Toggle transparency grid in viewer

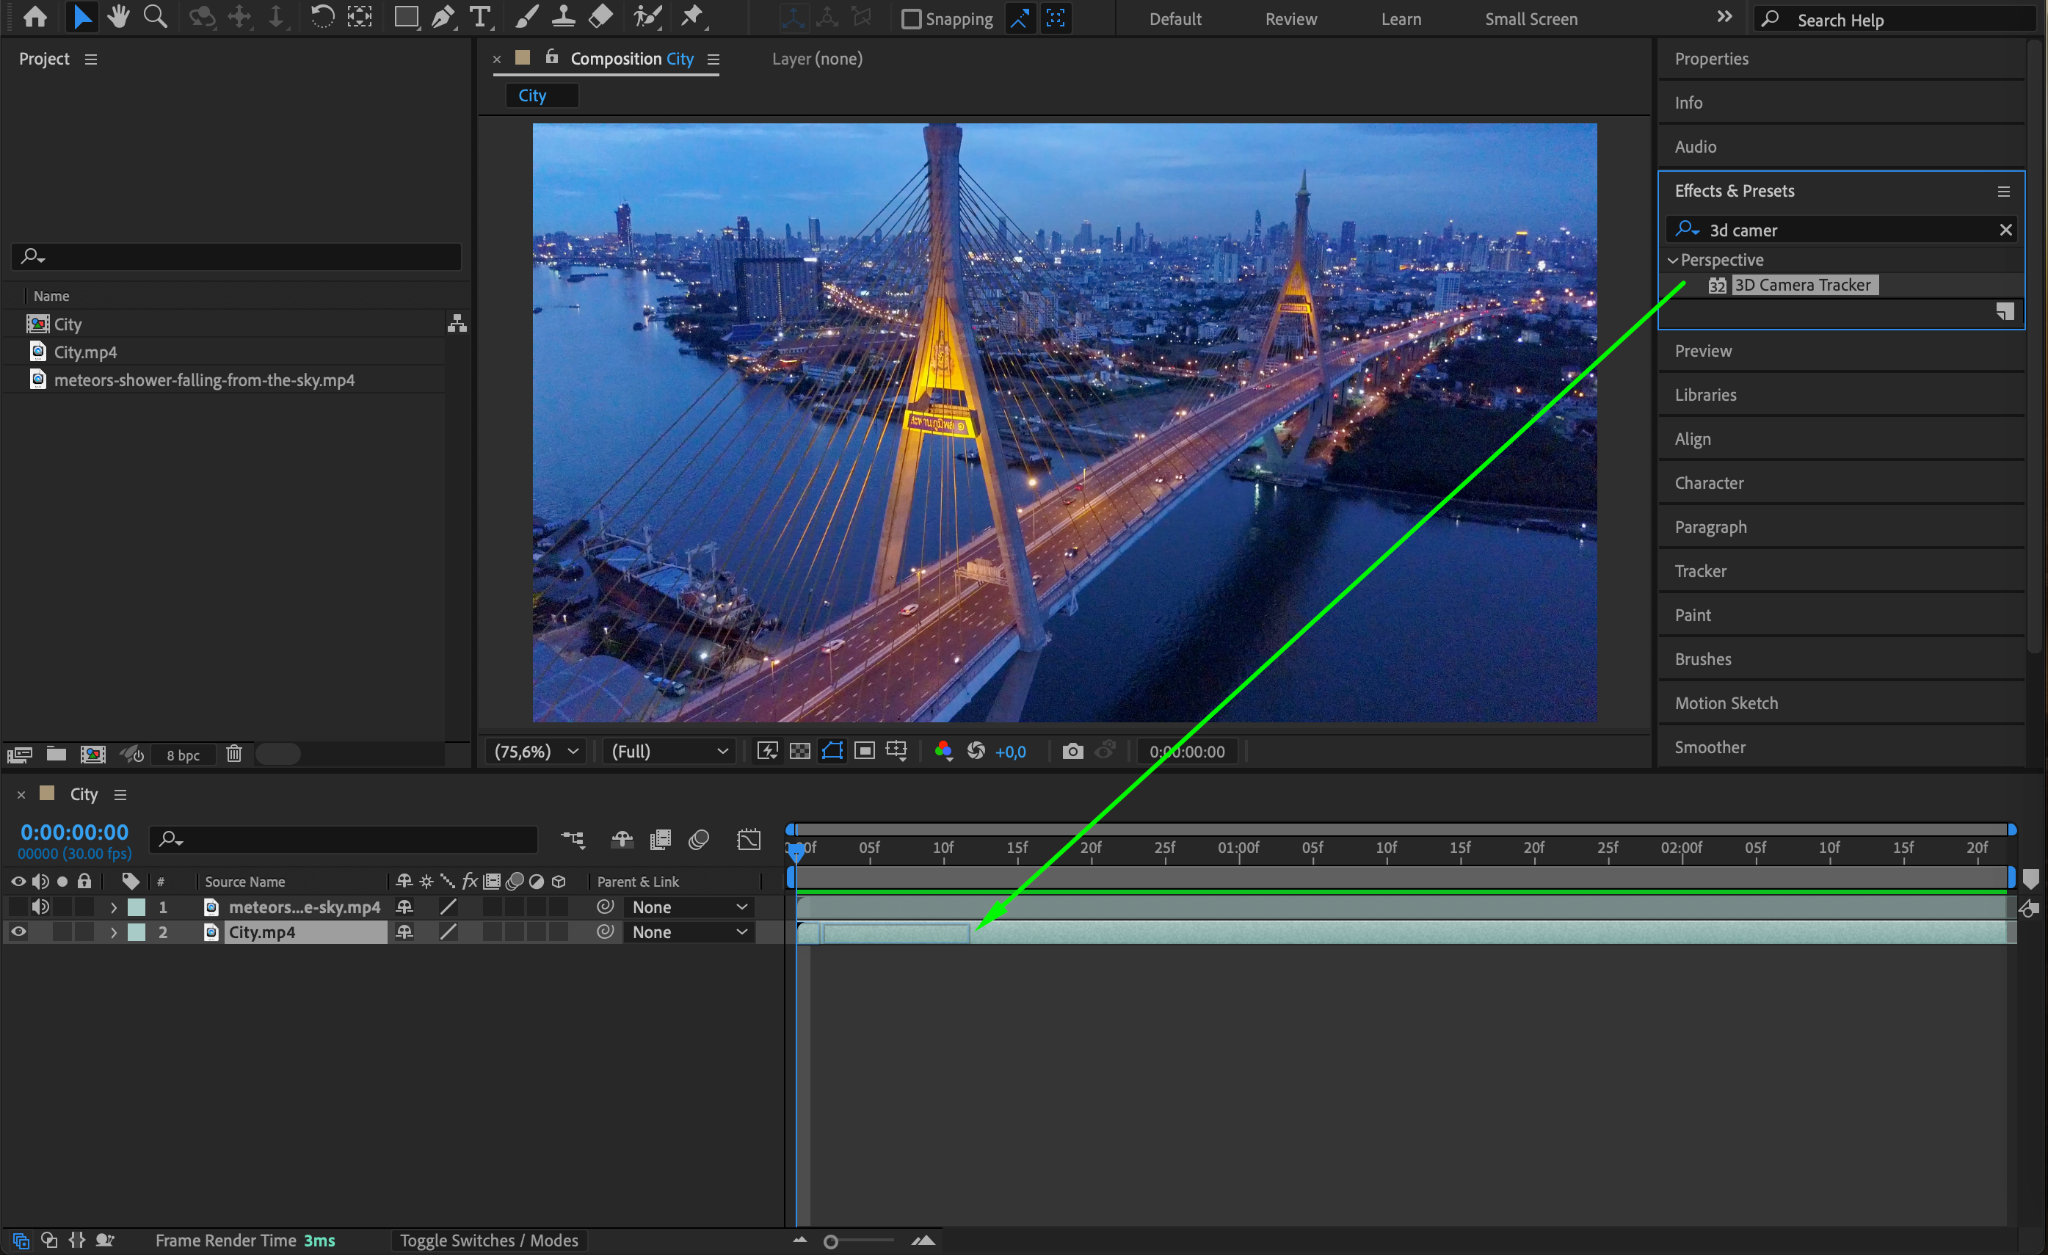(800, 751)
